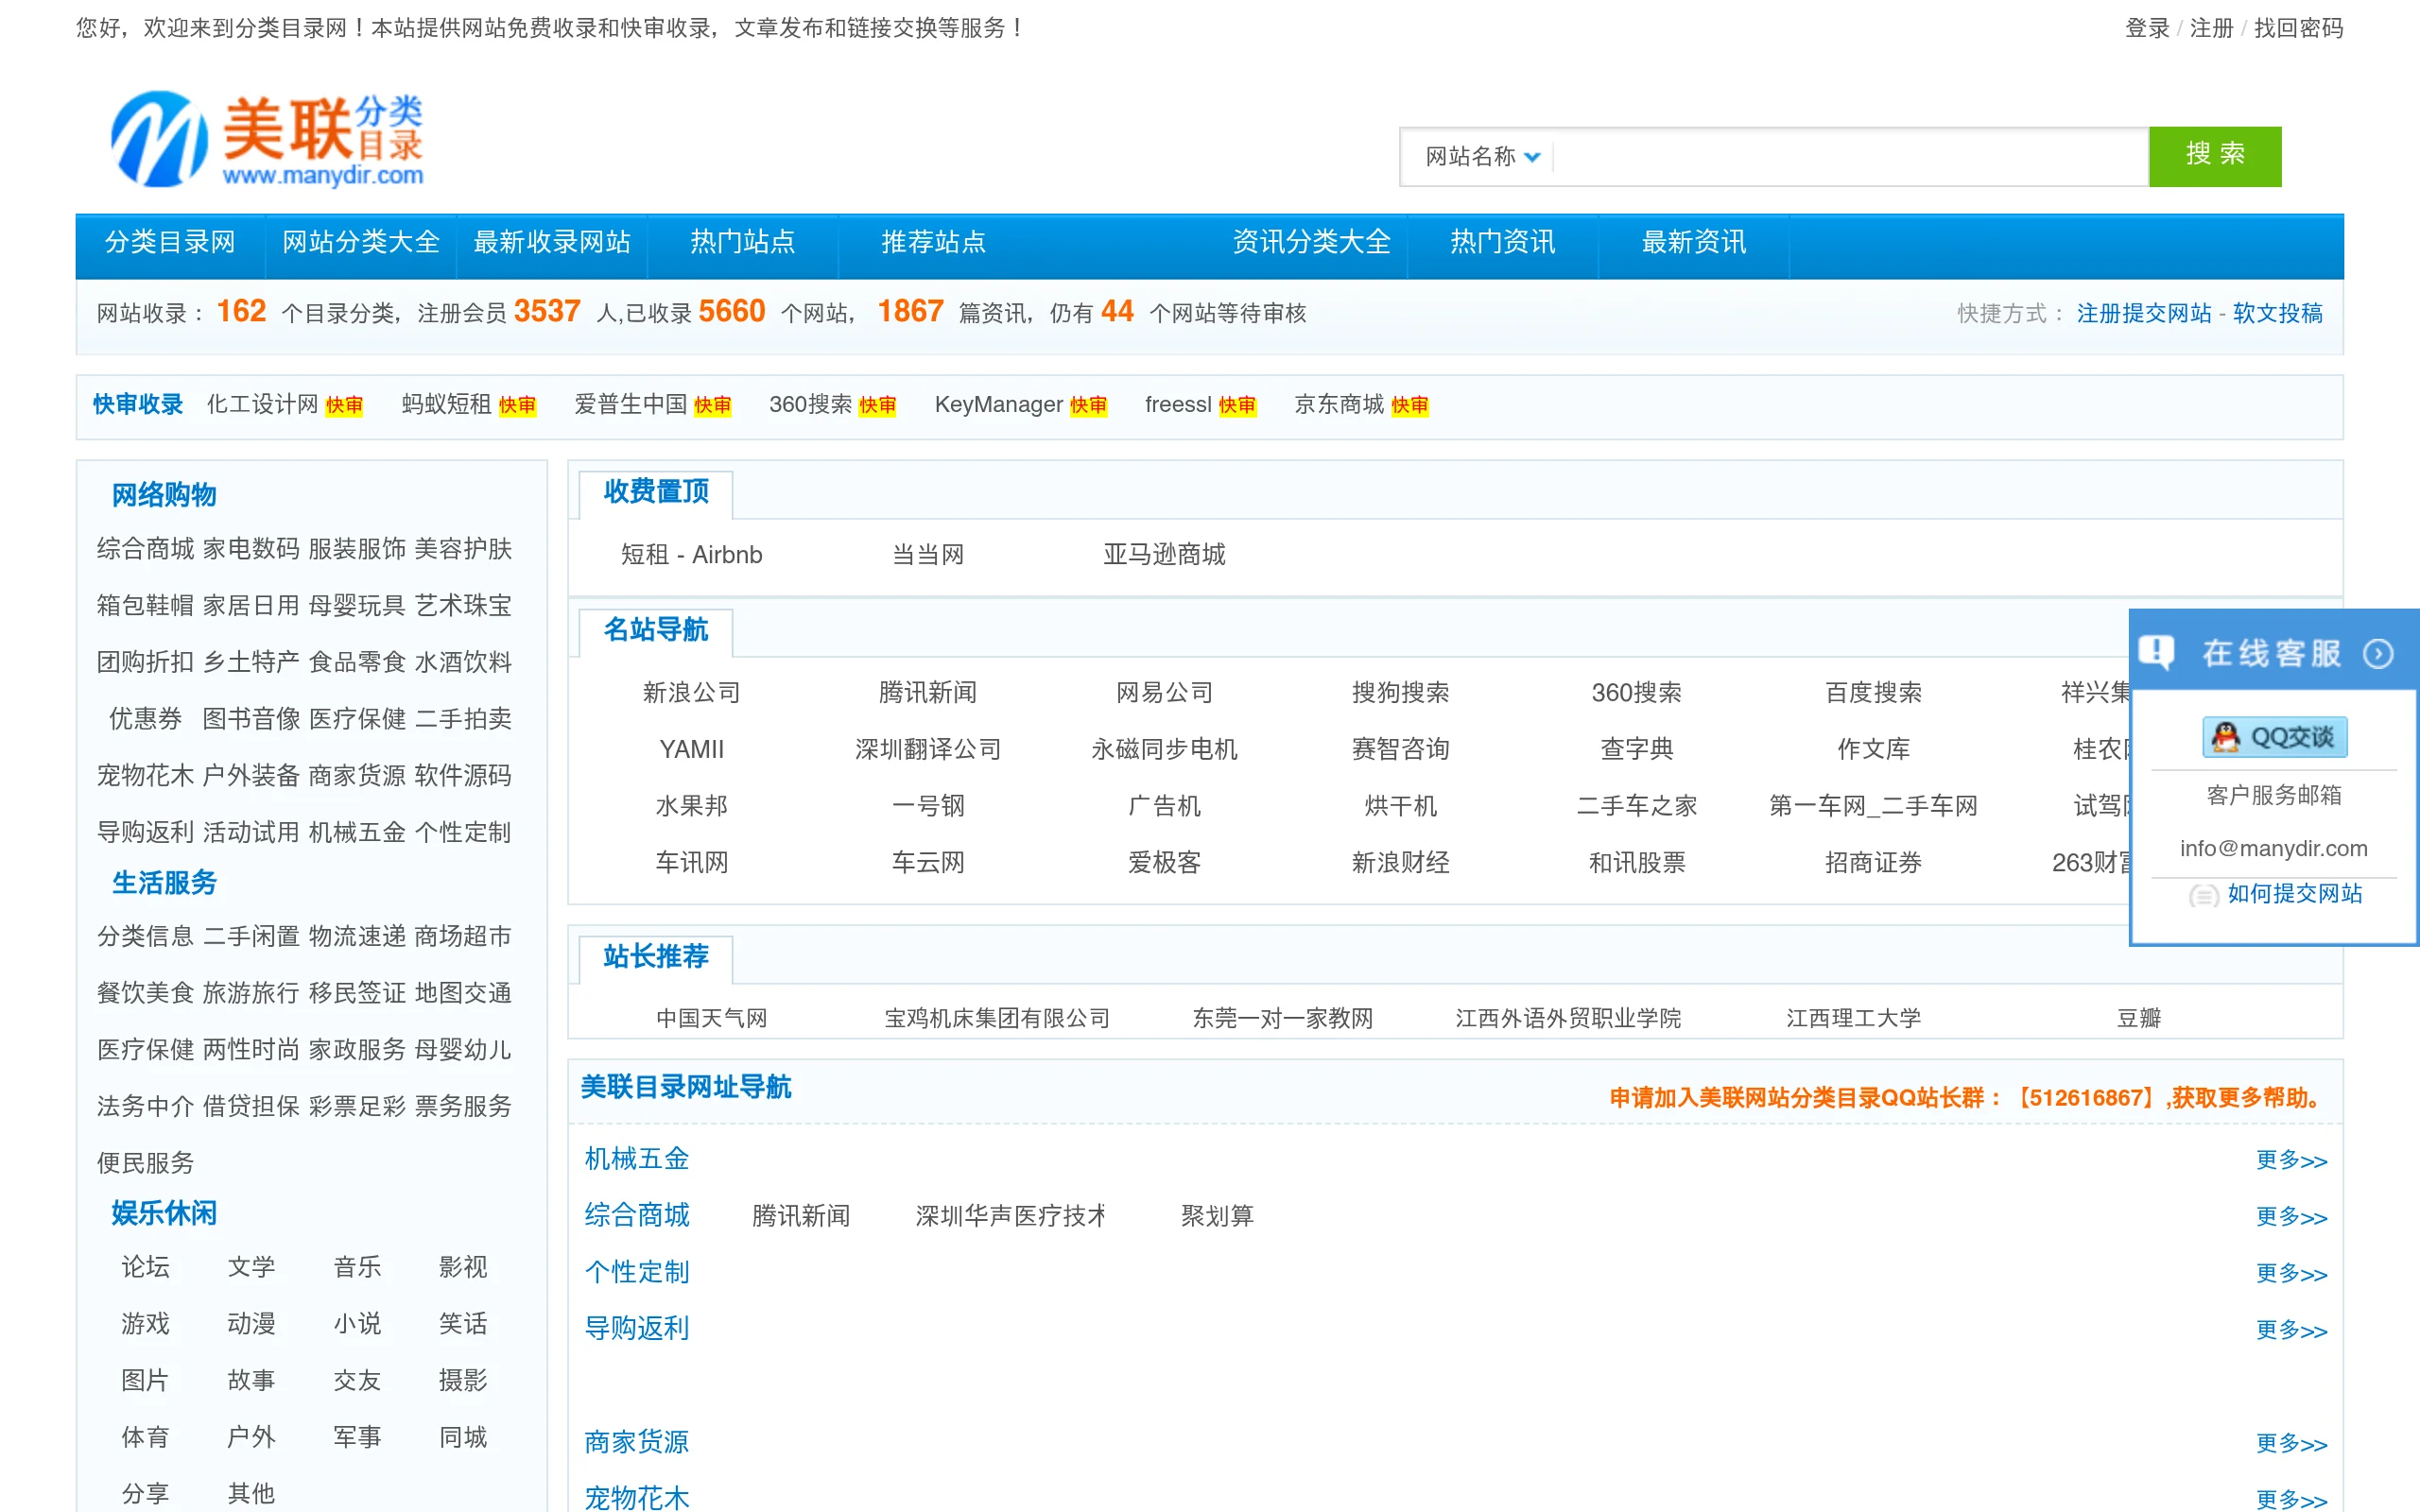Click the 快审 badge beside 京东商城
2420x1512 pixels.
point(1409,405)
